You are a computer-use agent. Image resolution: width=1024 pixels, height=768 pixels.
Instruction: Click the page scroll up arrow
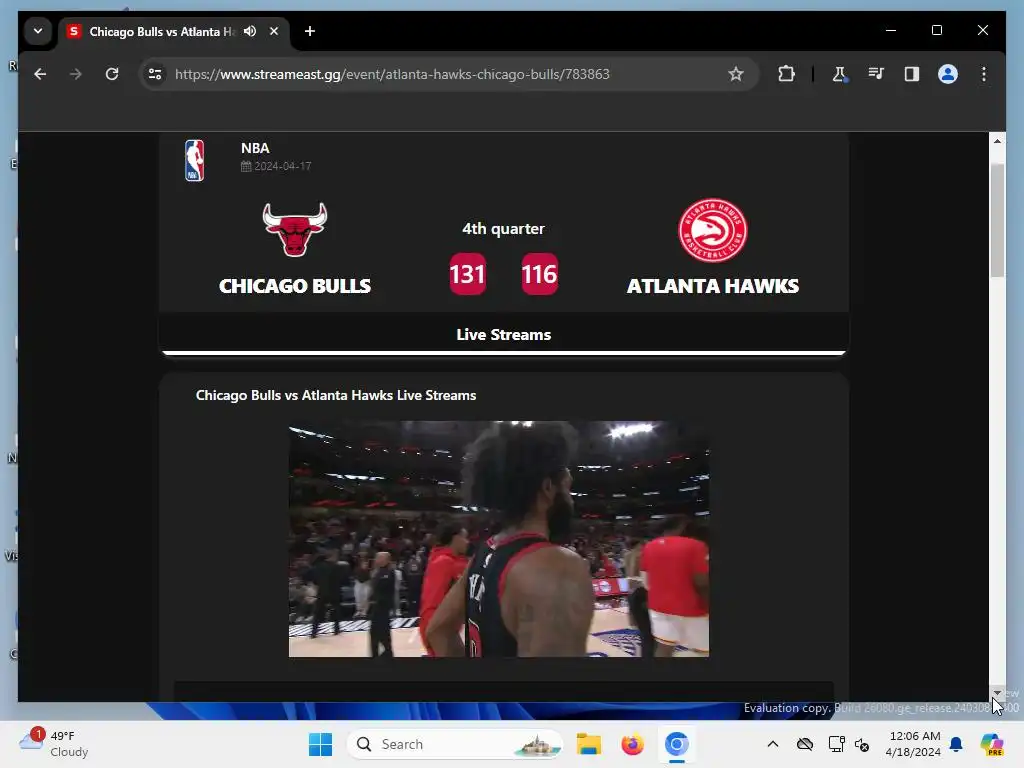997,141
